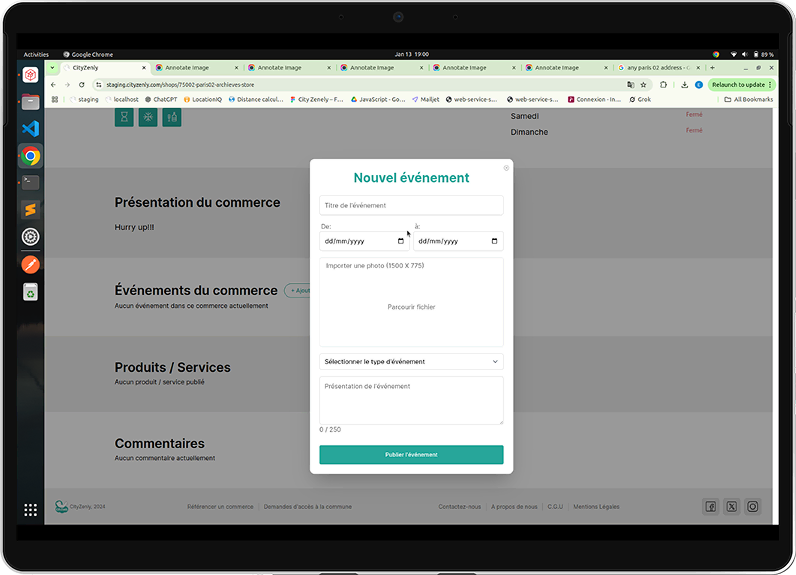The image size is (796, 575).
Task: Open the Sélectionner le type d'événement dropdown
Action: [411, 362]
